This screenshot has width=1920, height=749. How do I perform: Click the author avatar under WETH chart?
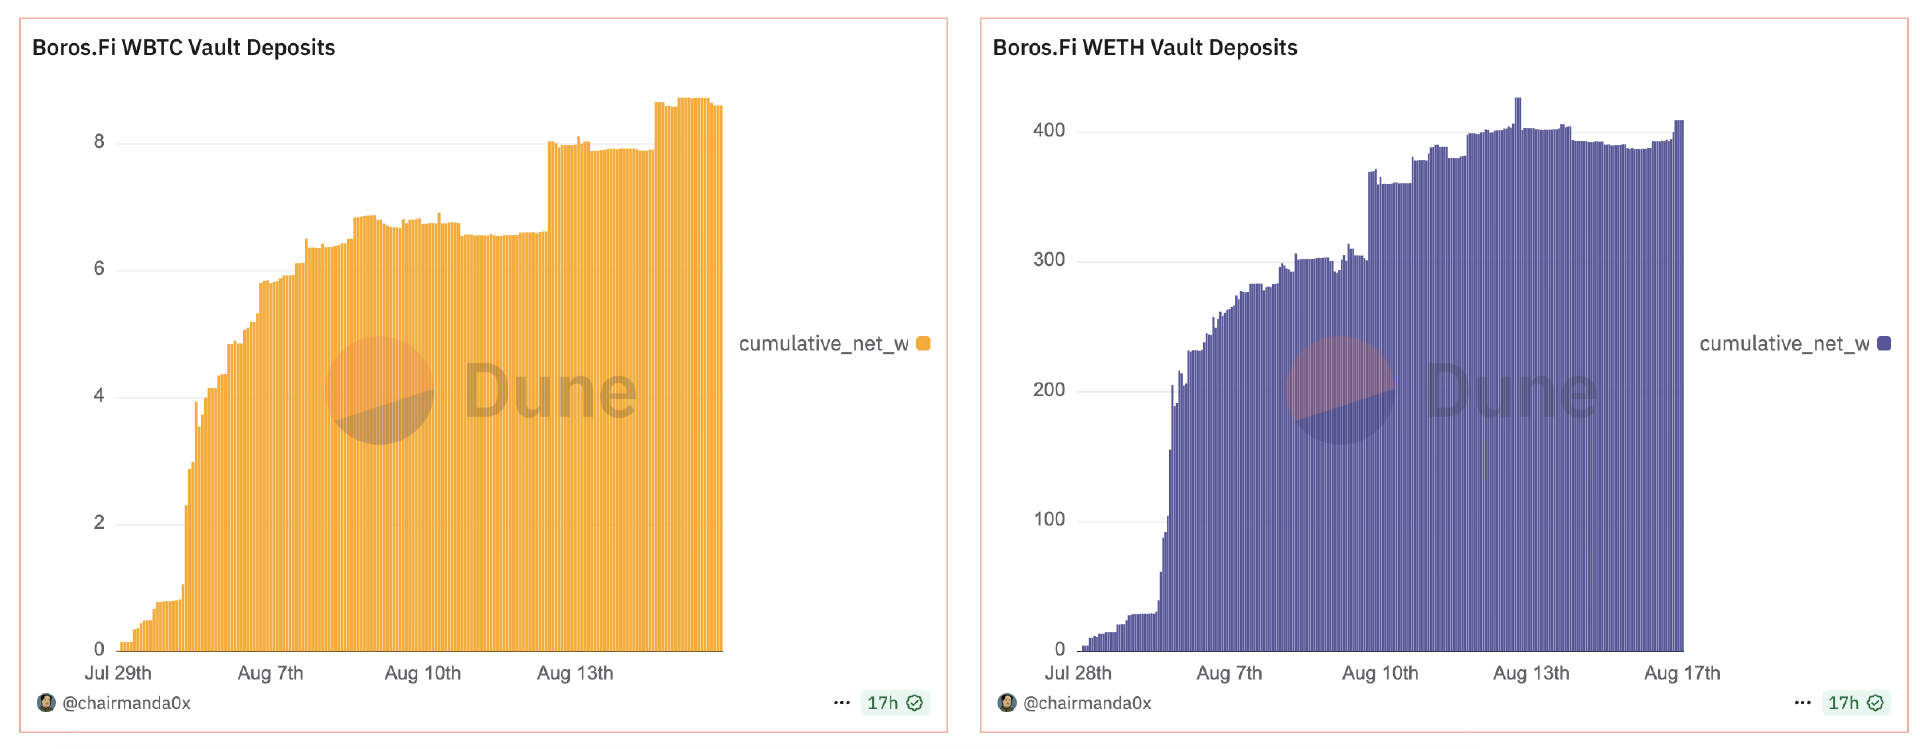click(1007, 702)
